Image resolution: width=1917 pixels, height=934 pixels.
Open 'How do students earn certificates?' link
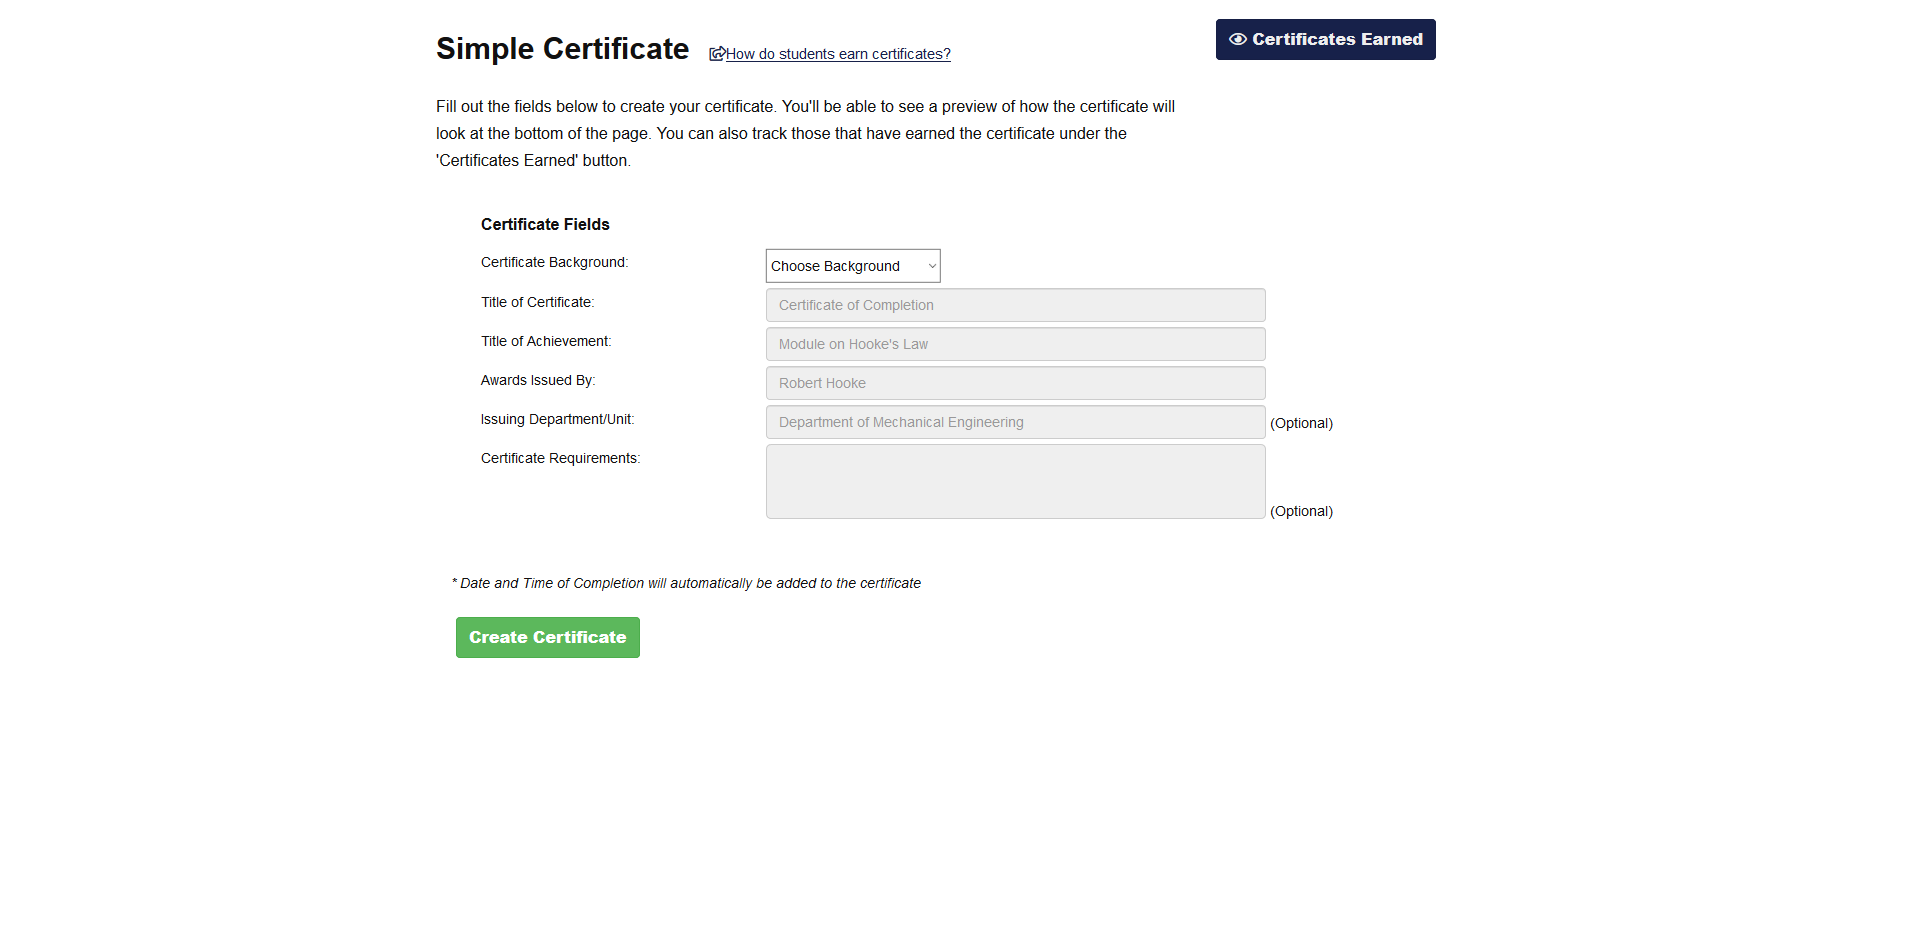click(838, 54)
